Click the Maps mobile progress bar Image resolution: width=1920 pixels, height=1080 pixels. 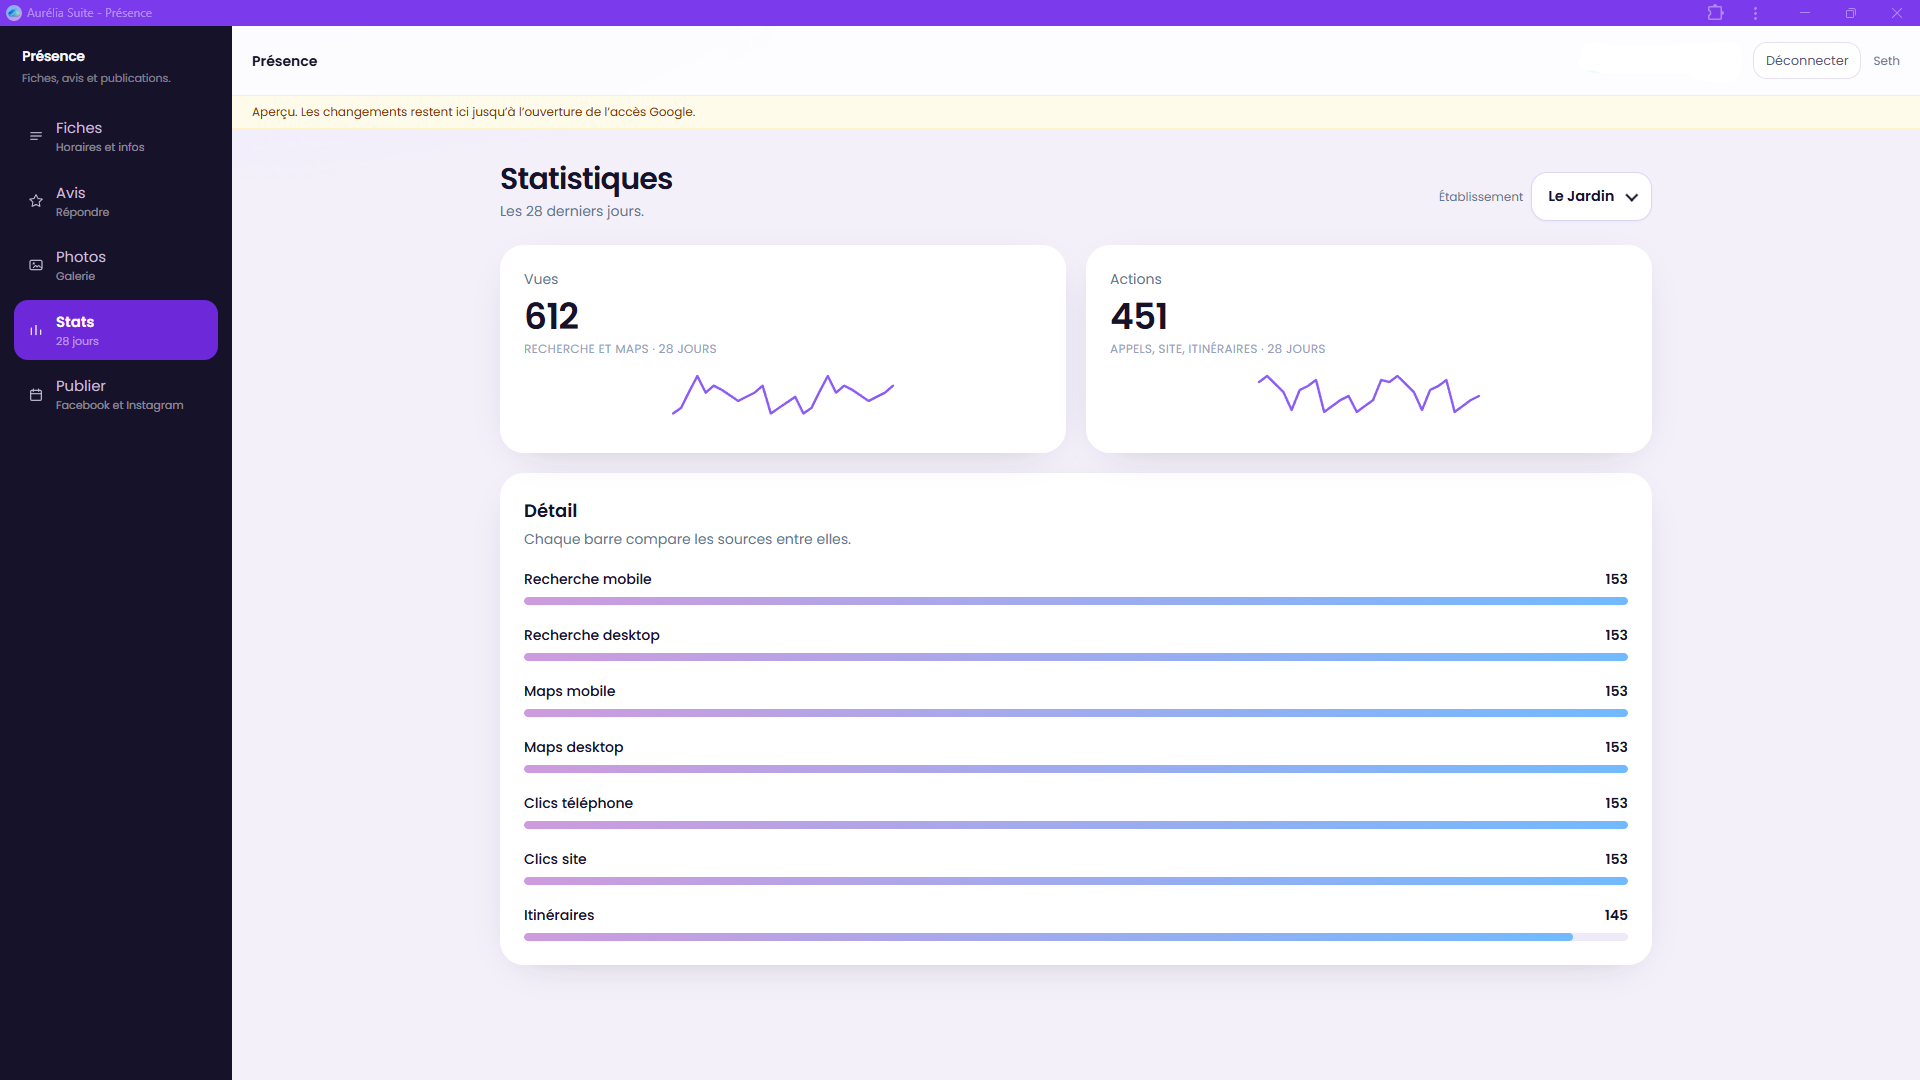point(1076,713)
